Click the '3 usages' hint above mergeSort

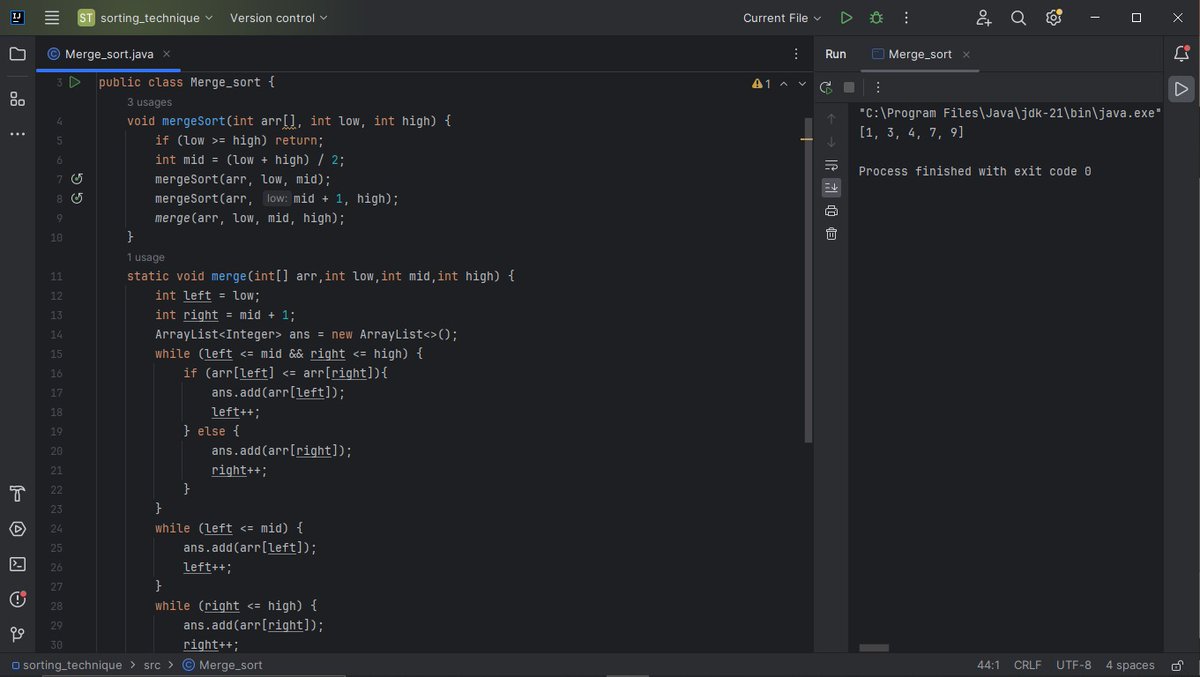click(x=150, y=102)
